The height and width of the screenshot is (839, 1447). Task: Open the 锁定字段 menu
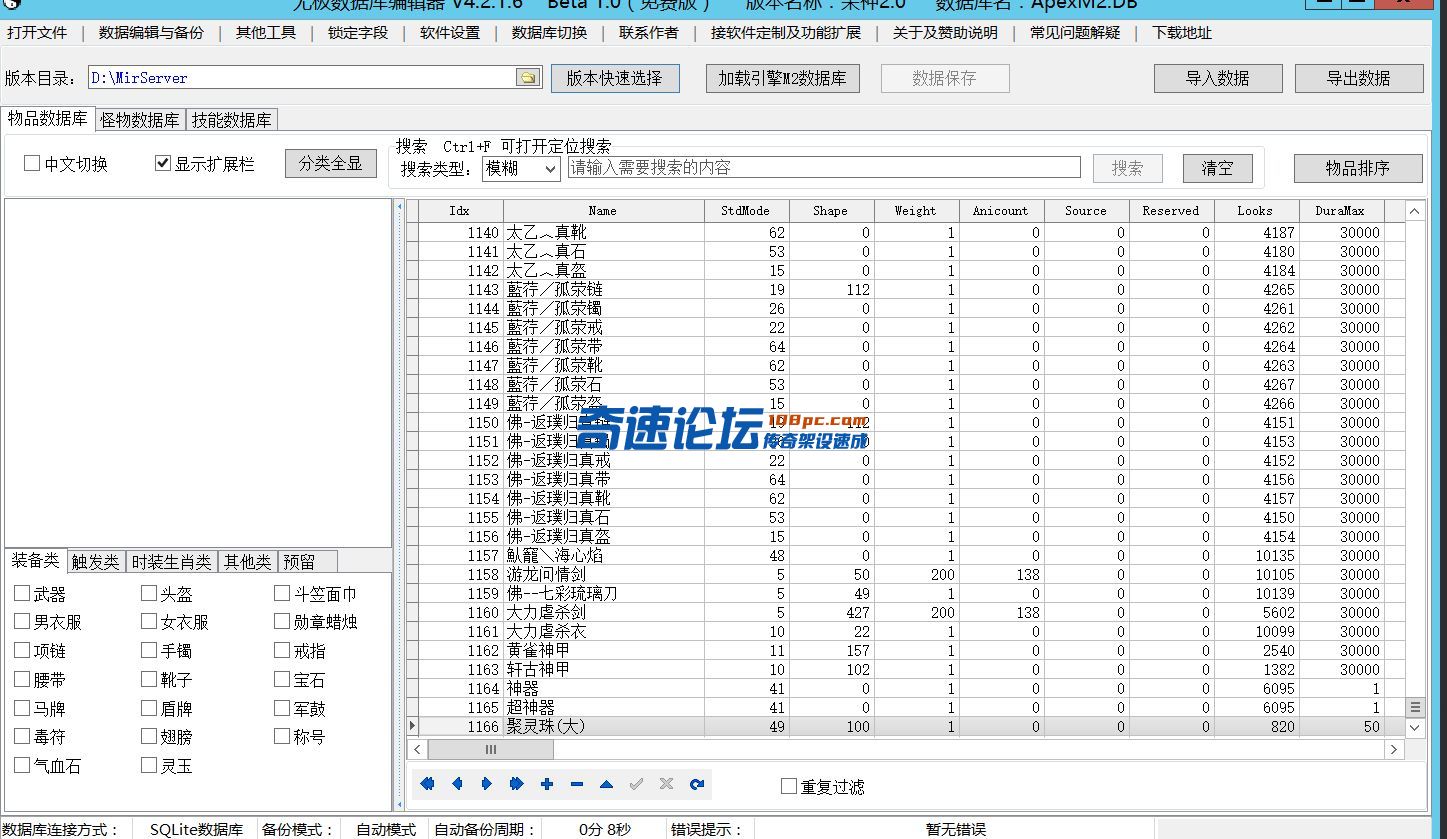tap(358, 32)
